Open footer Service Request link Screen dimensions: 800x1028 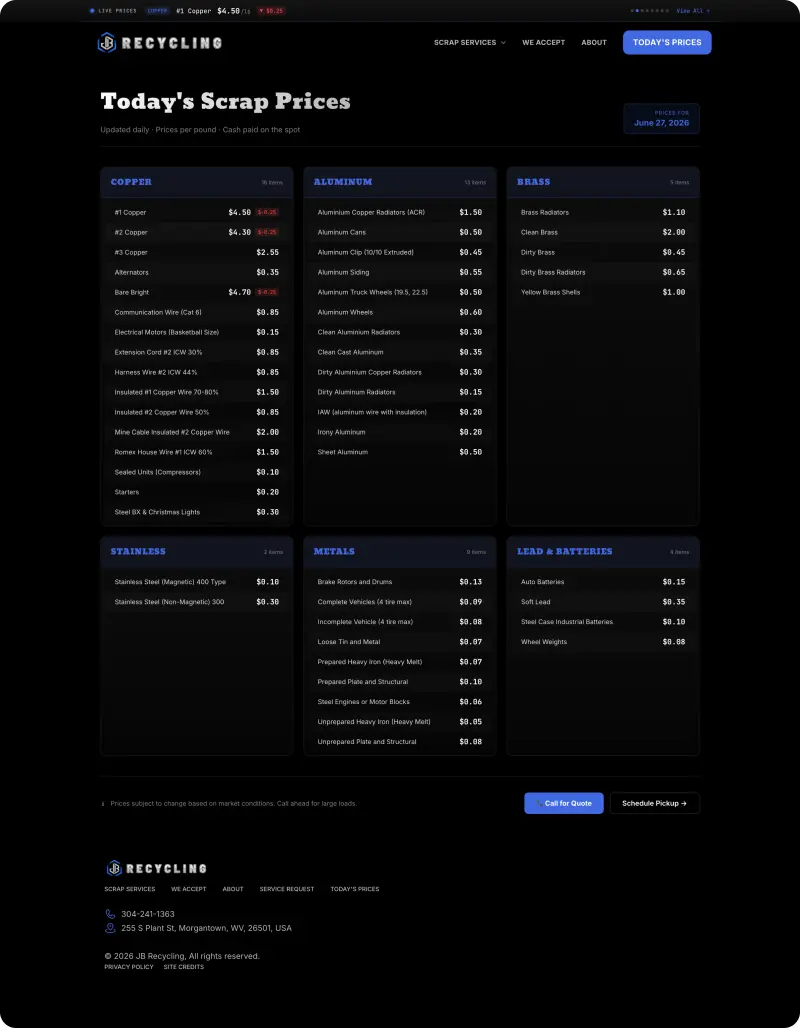(x=287, y=889)
